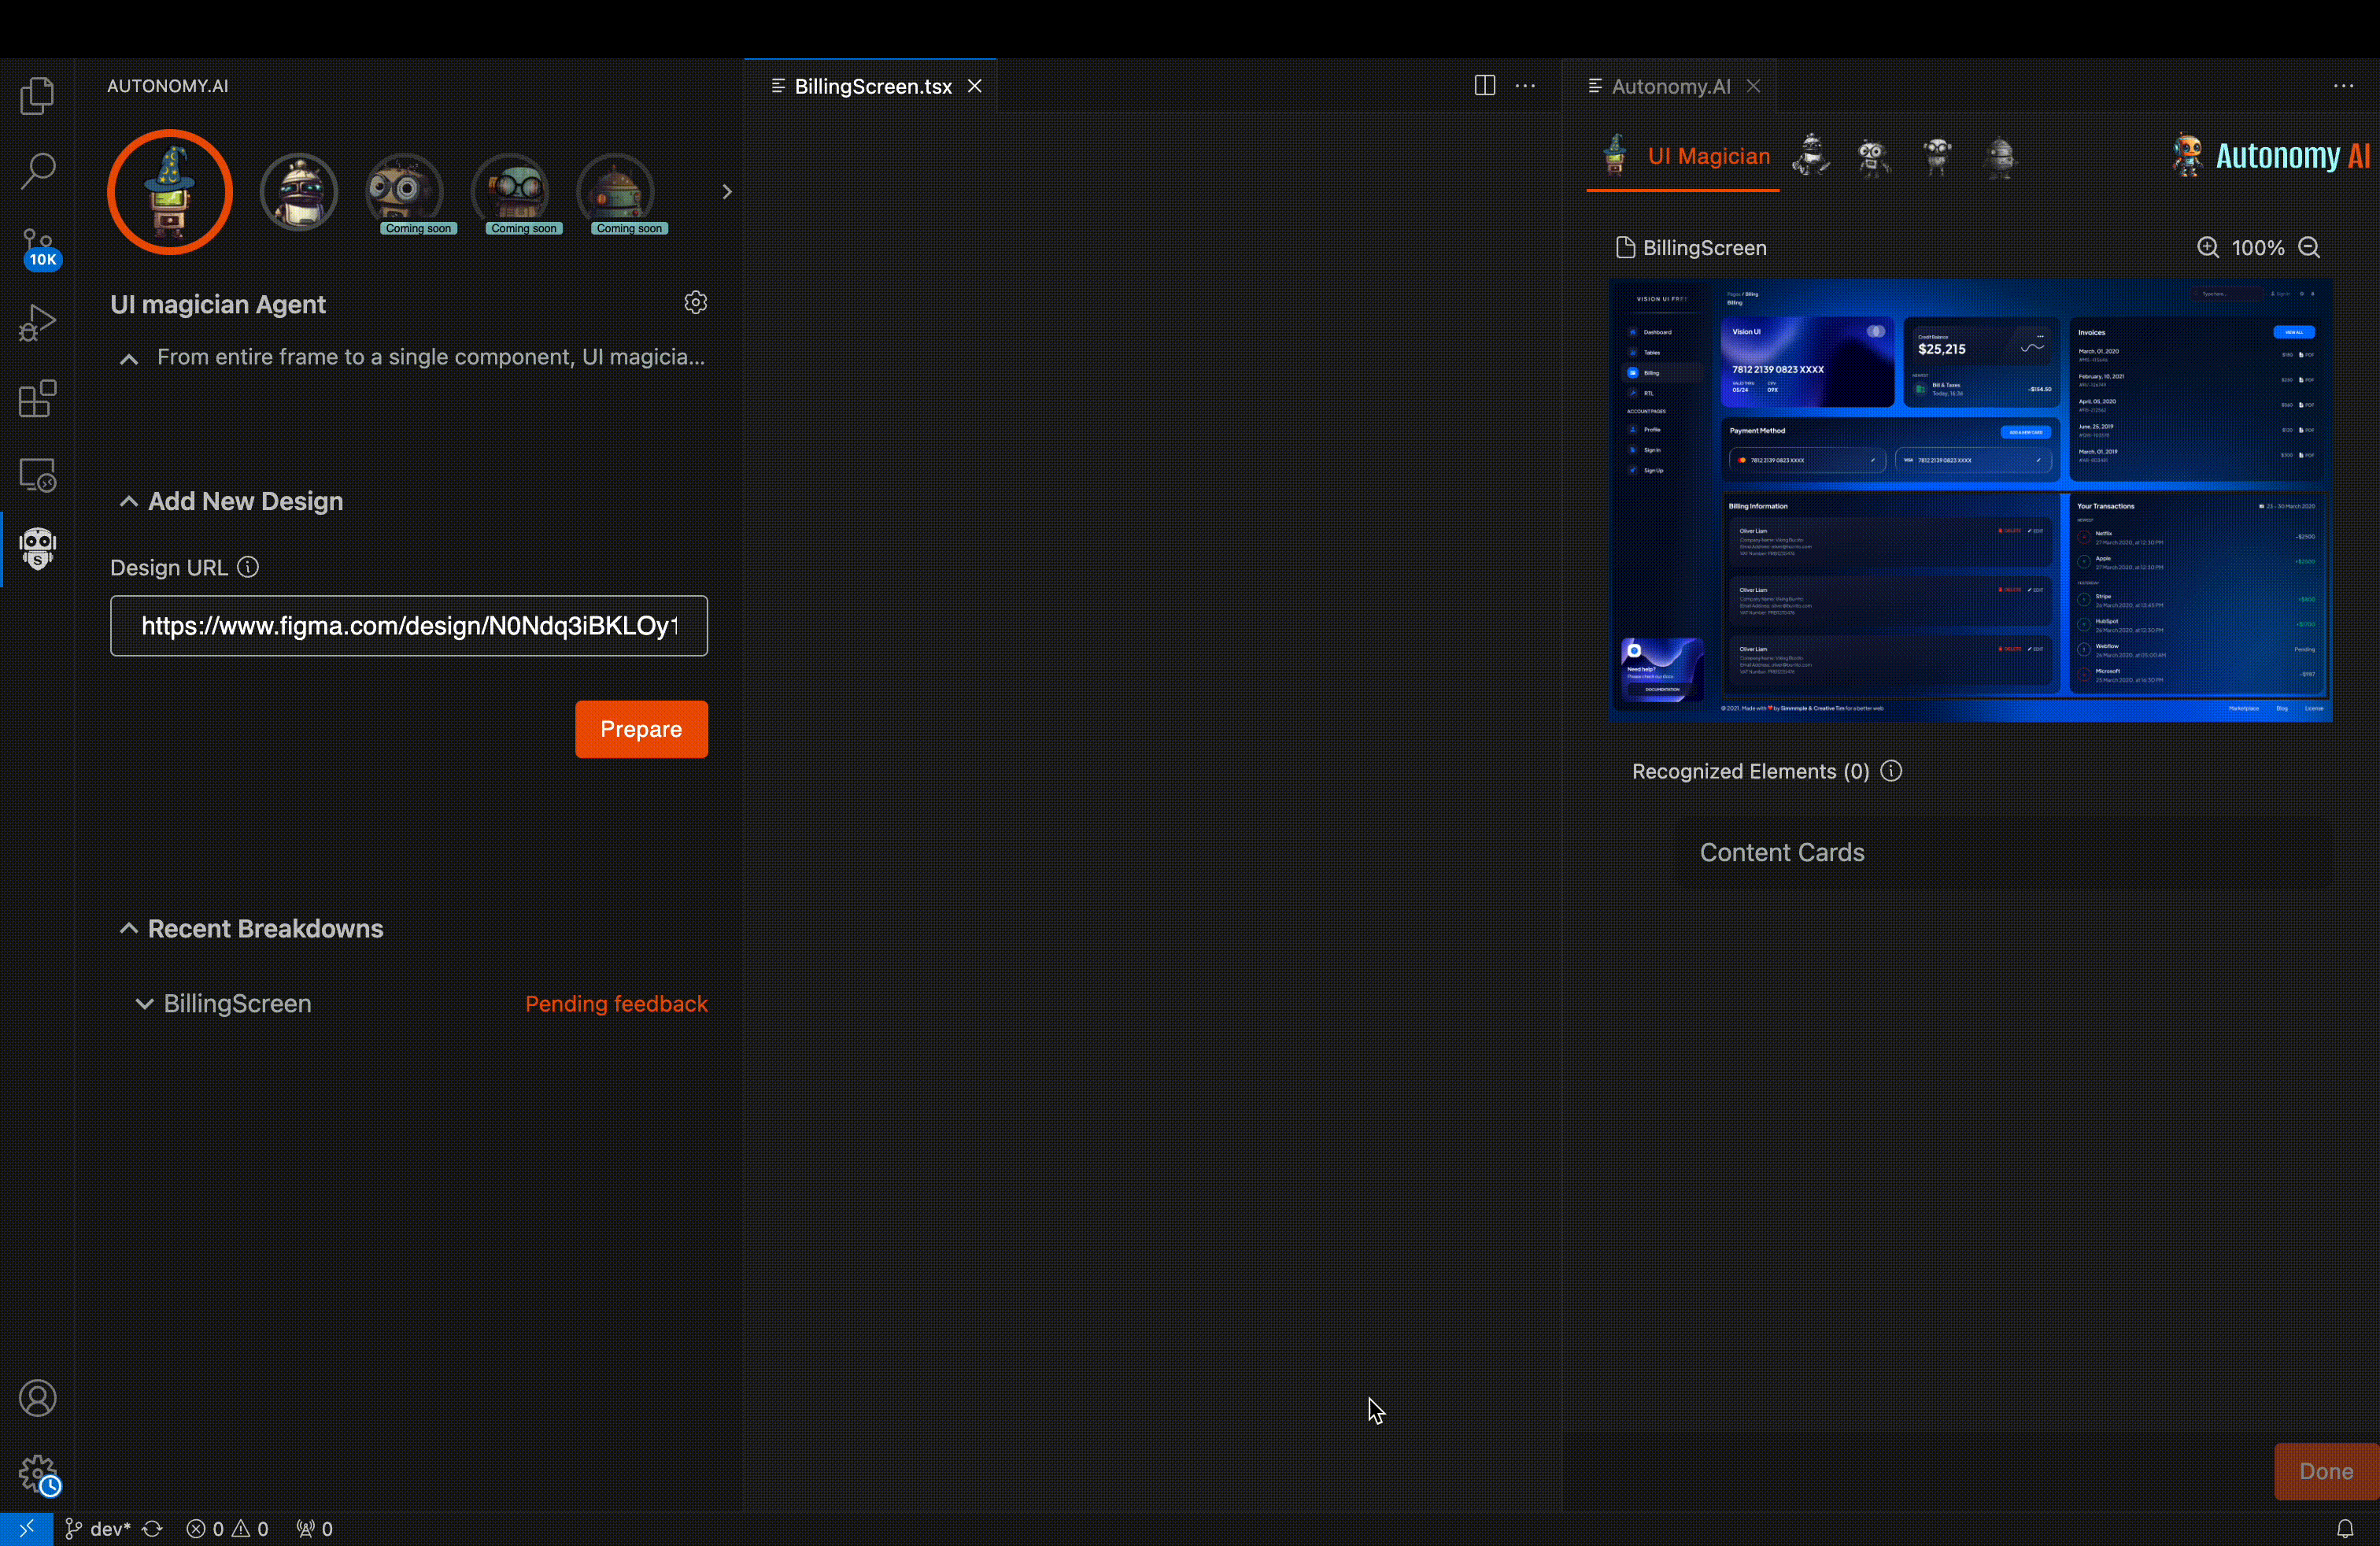Open Remote Explorer in activity bar
Viewport: 2380px width, 1546px height.
(37, 475)
